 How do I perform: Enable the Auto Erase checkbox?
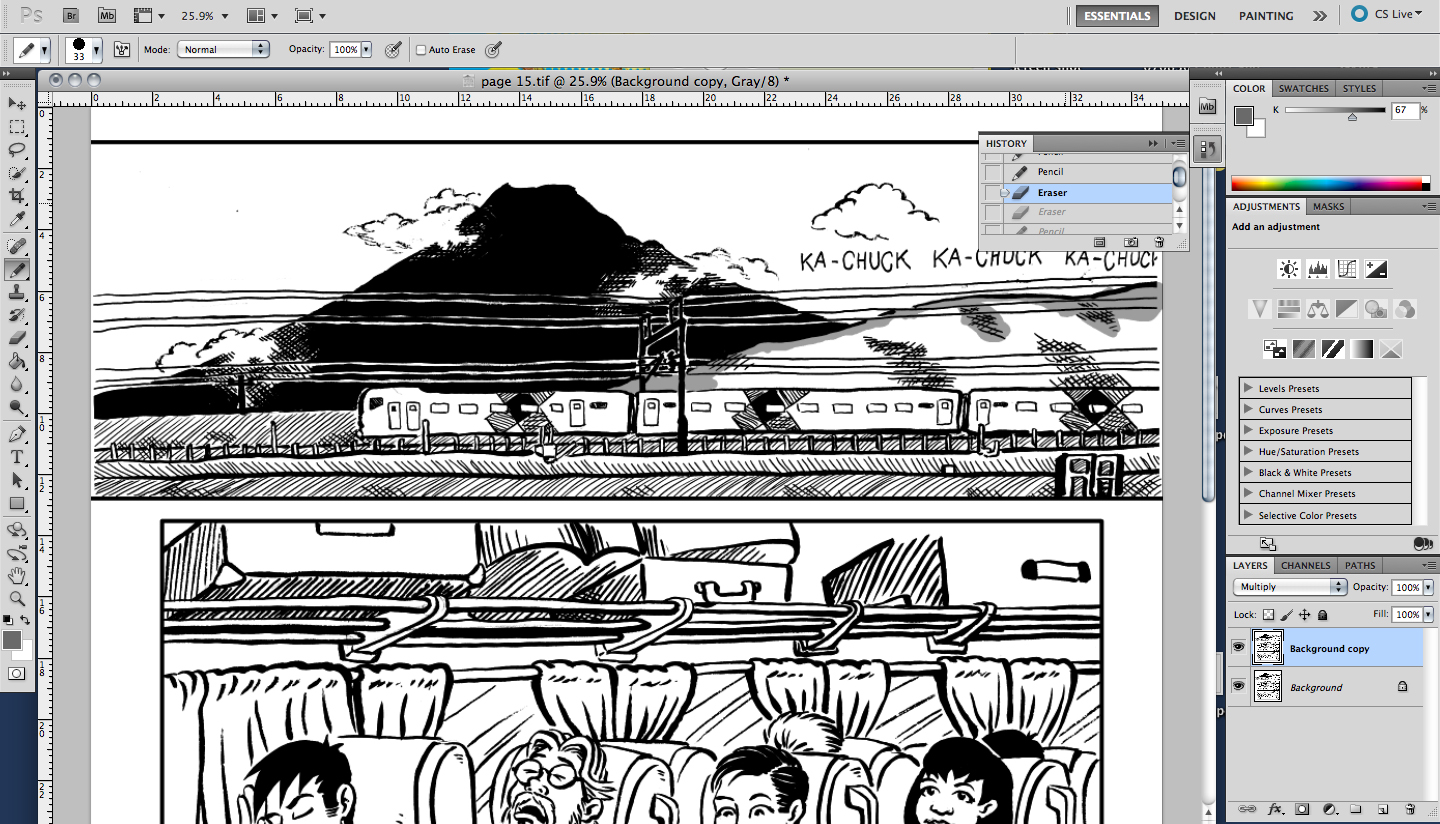(x=420, y=49)
